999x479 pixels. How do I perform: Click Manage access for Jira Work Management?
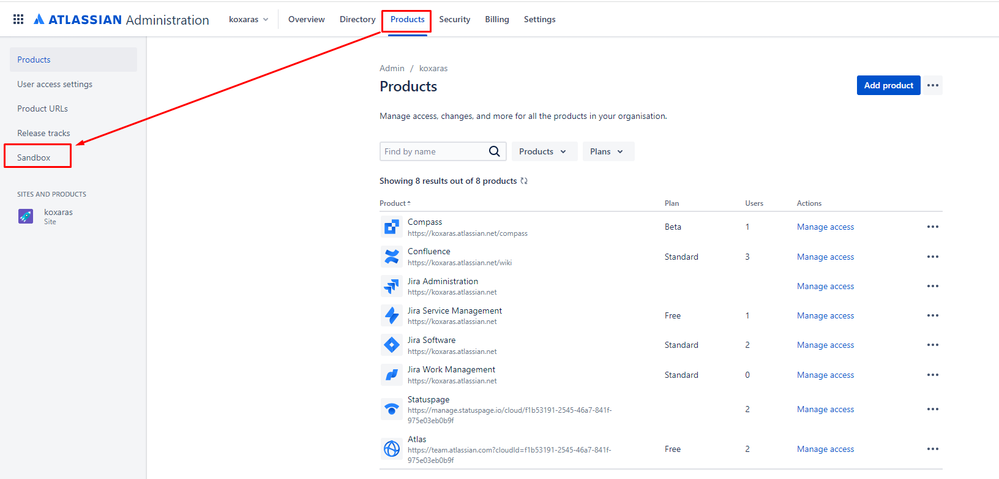pos(825,375)
